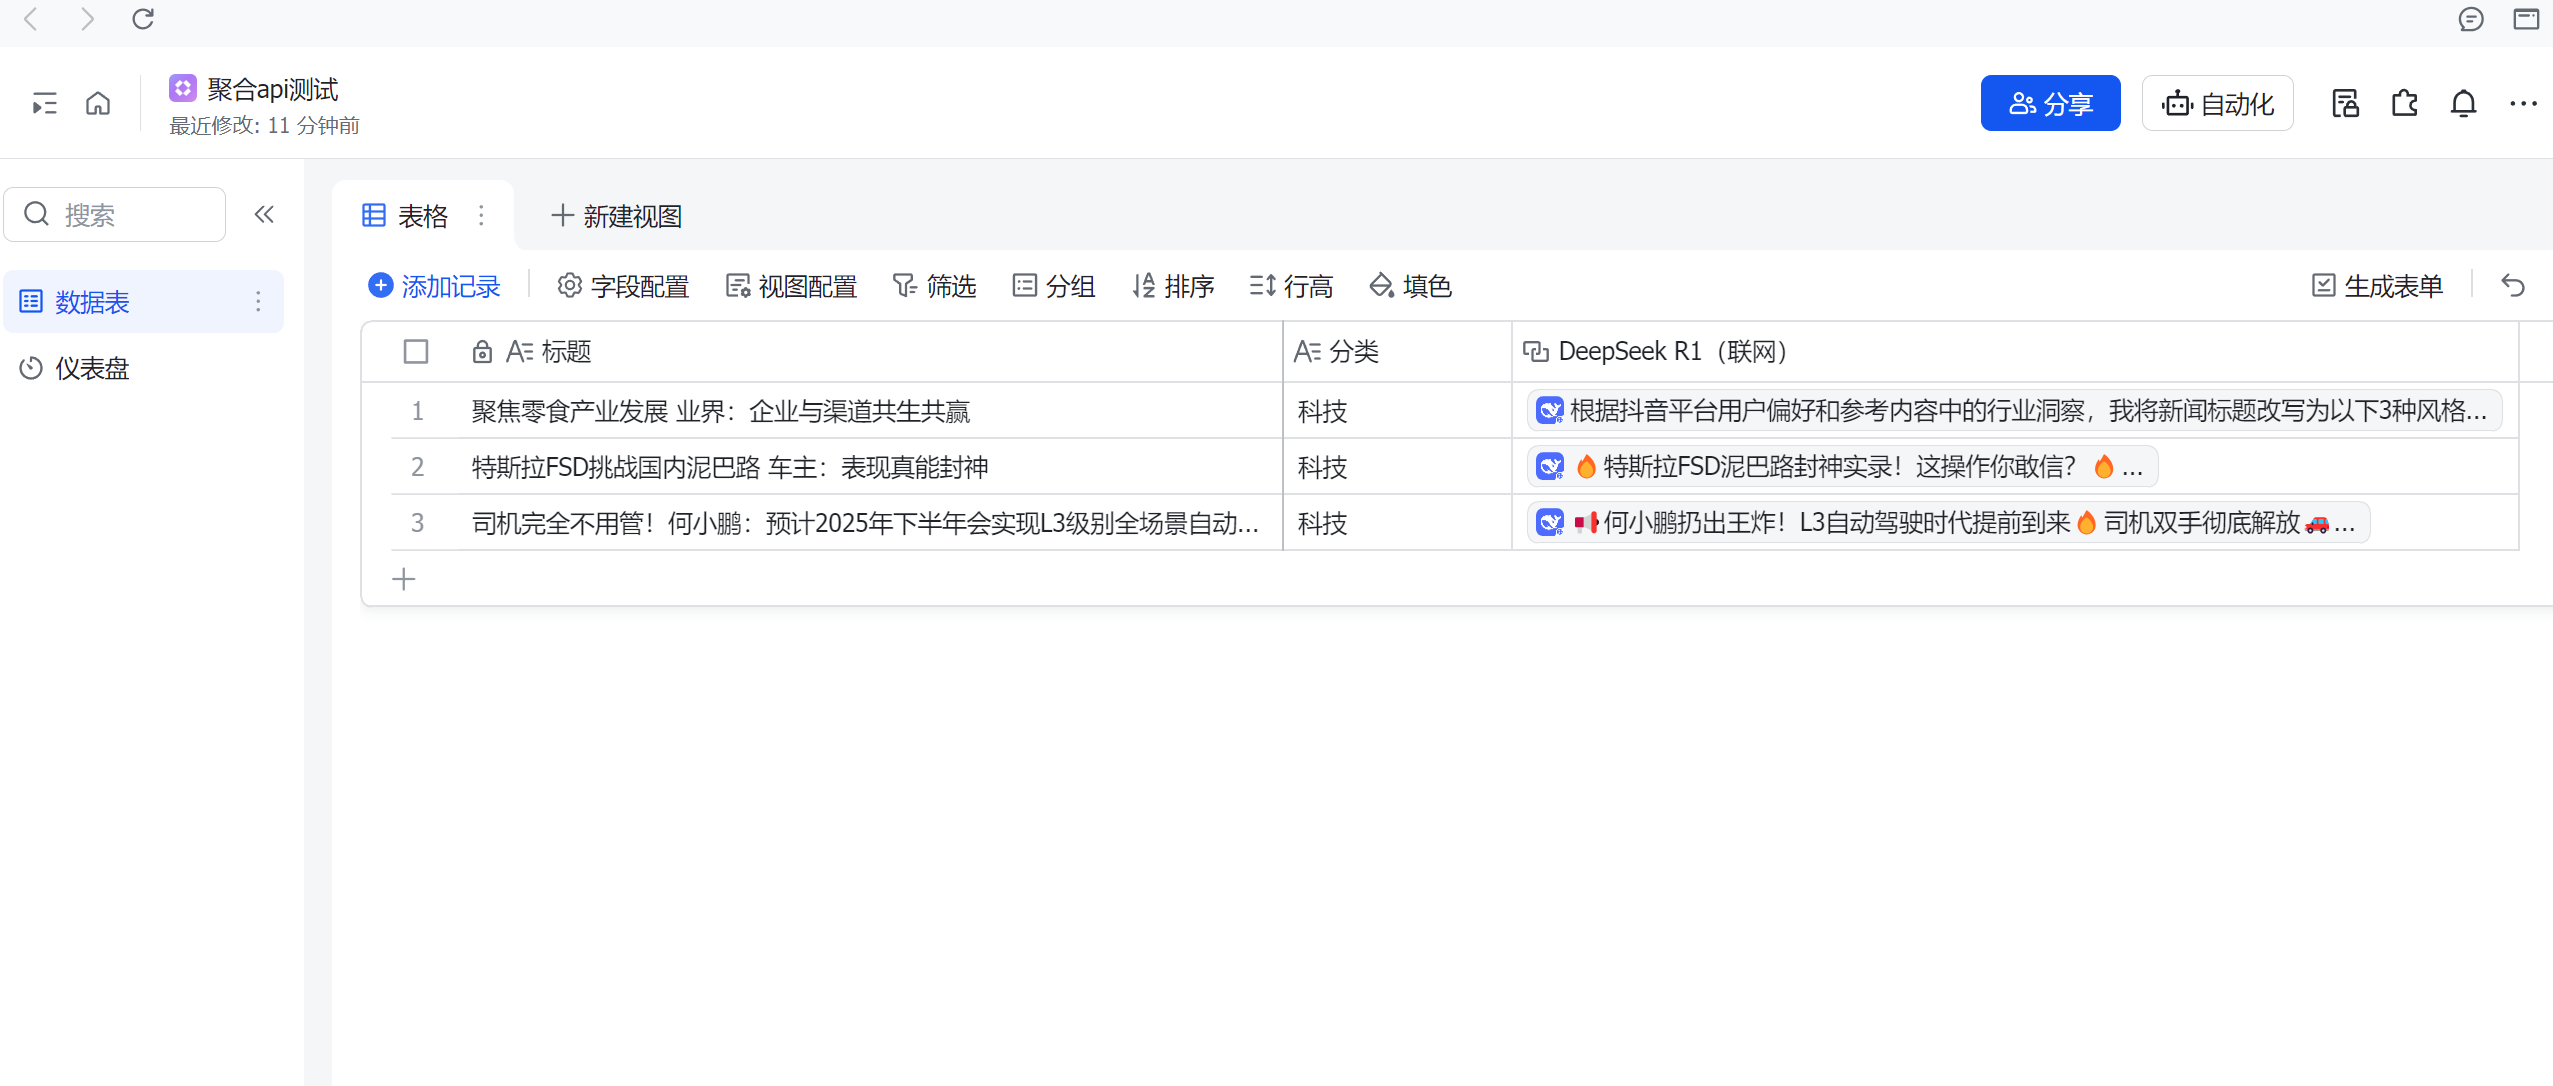Open the 填色 fill color tool
This screenshot has width=2553, height=1086.
point(1410,286)
